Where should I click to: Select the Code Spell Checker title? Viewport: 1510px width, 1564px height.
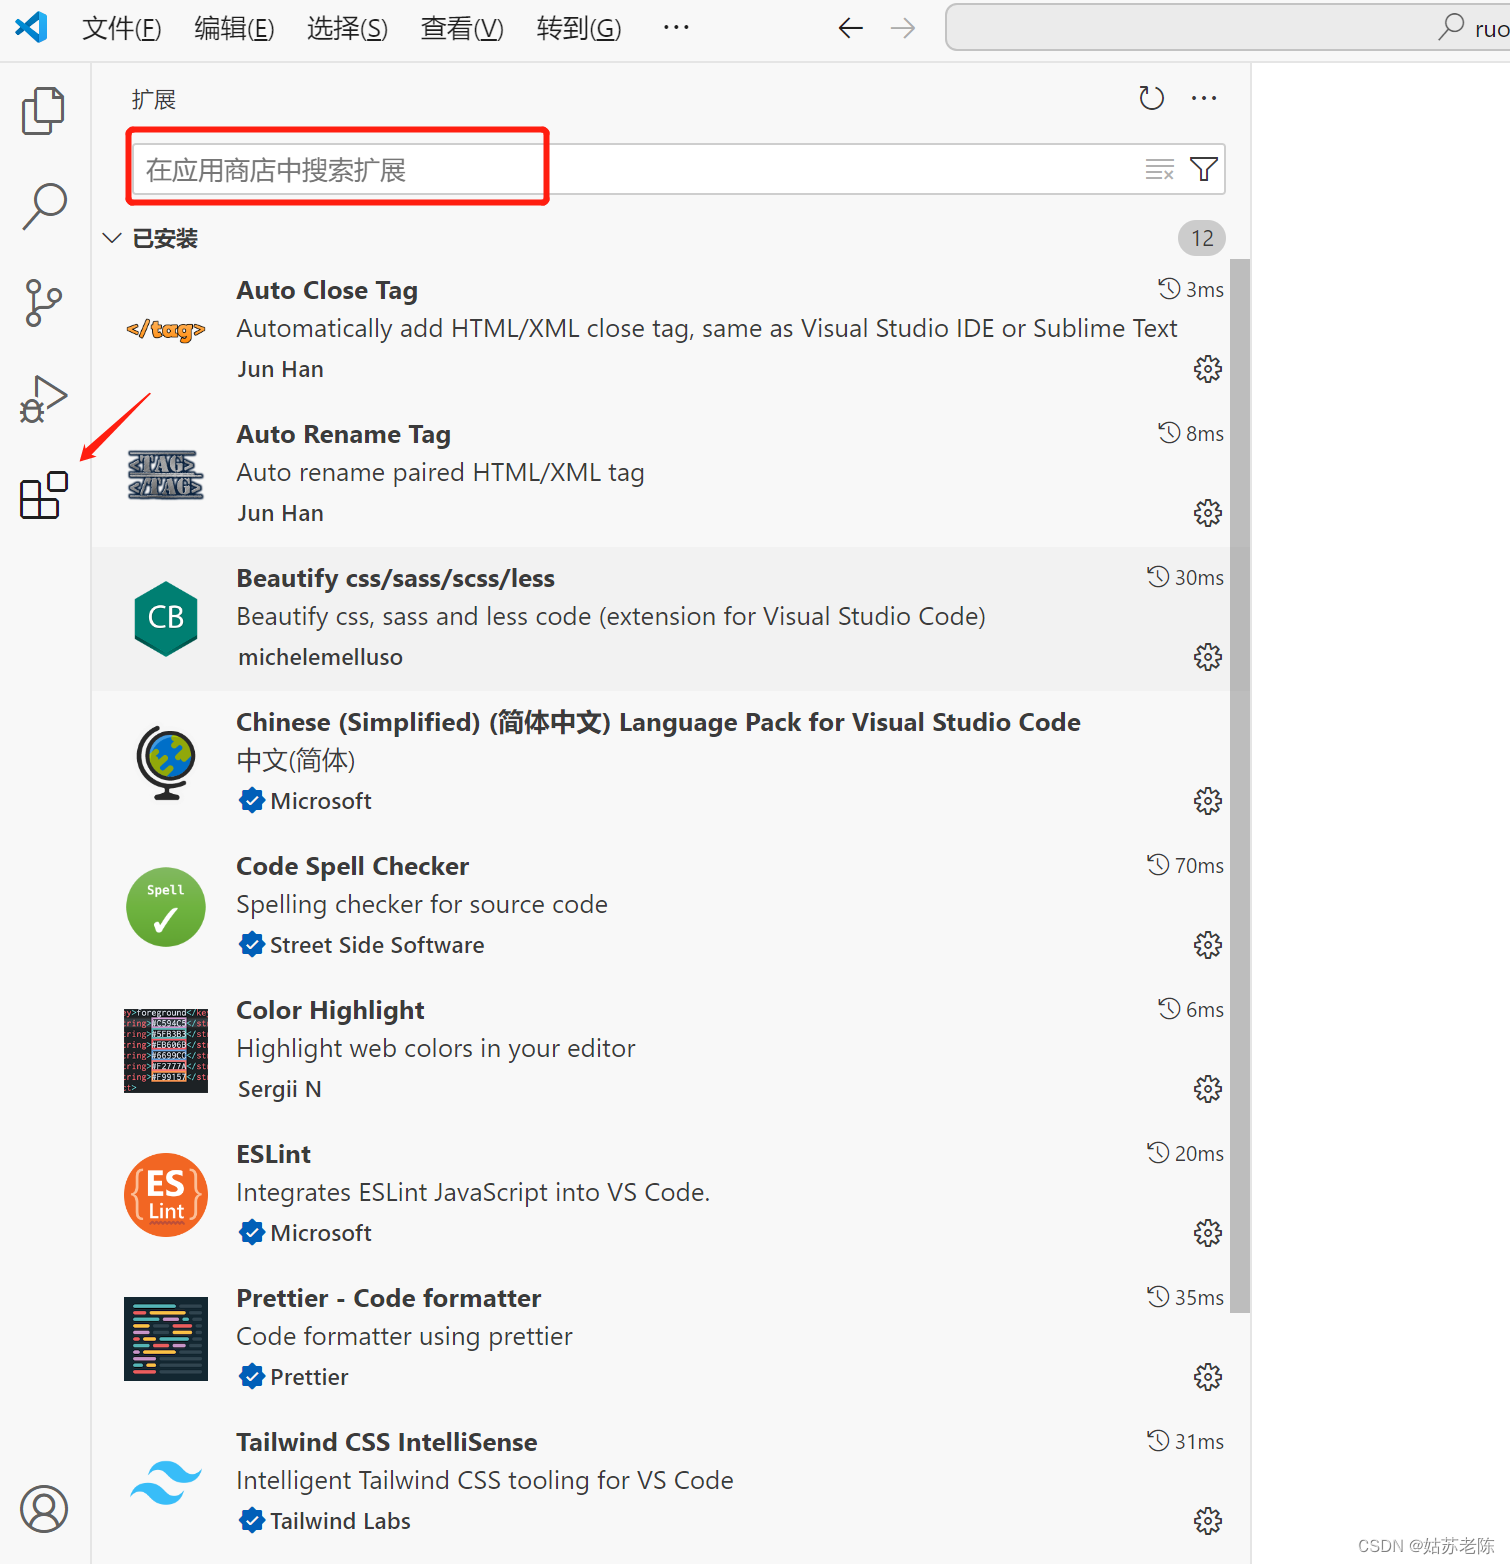click(x=352, y=866)
